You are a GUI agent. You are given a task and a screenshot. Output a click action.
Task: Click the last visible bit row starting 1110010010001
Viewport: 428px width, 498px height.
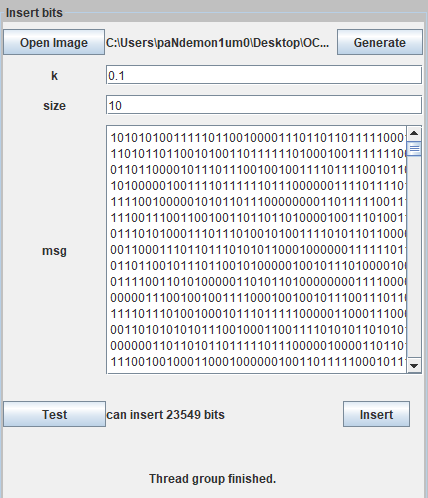tap(258, 362)
